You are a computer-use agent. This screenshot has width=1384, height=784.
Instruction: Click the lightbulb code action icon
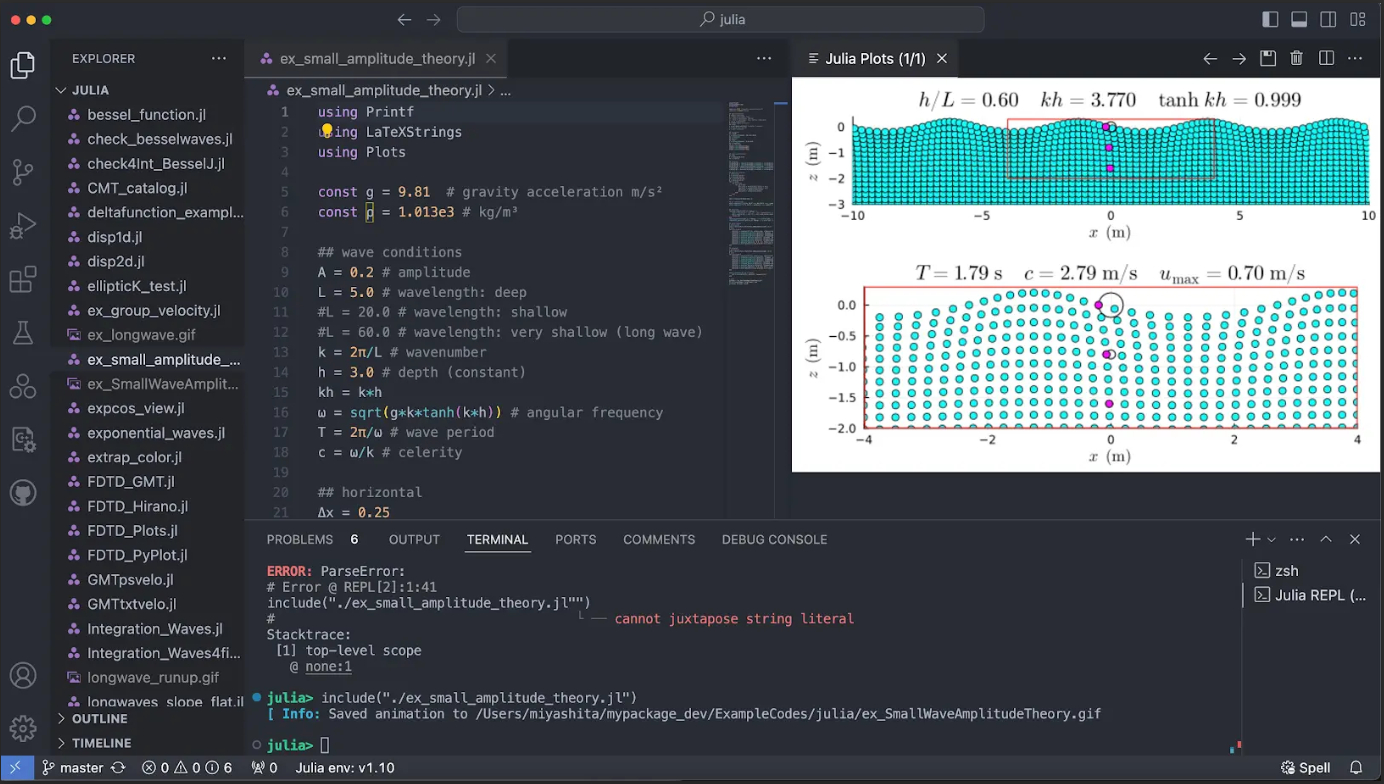326,131
